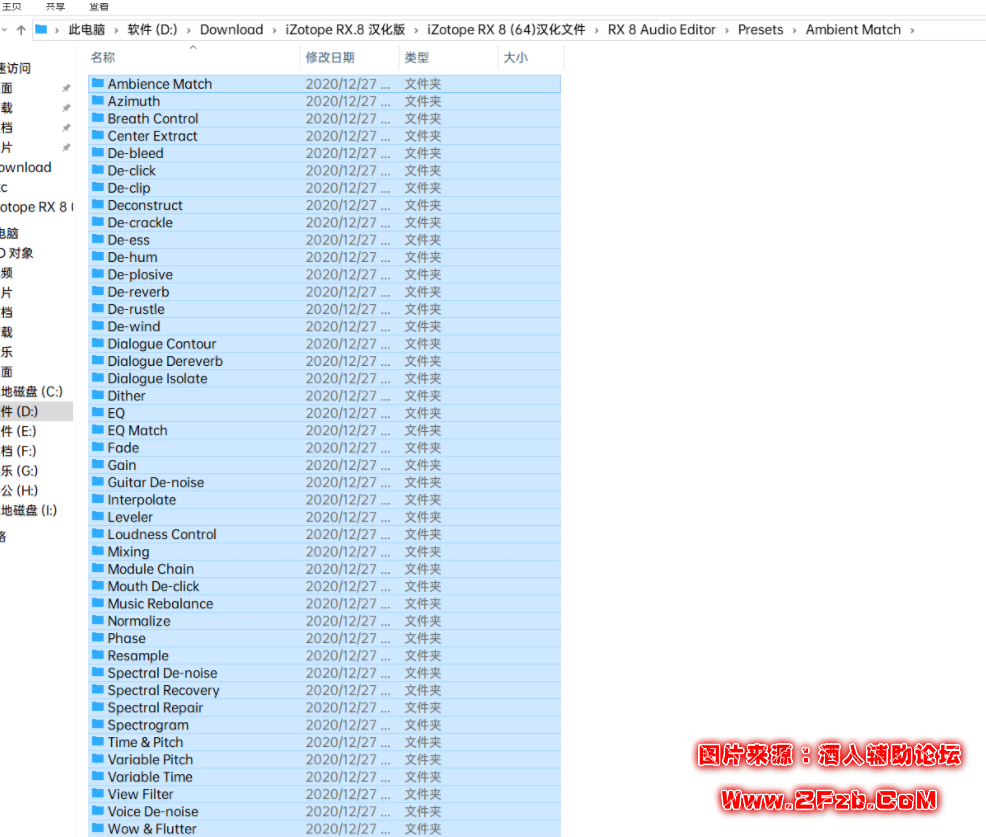Expand chevron after RX 8 Audio Editor breadcrumb
986x837 pixels.
(x=727, y=30)
